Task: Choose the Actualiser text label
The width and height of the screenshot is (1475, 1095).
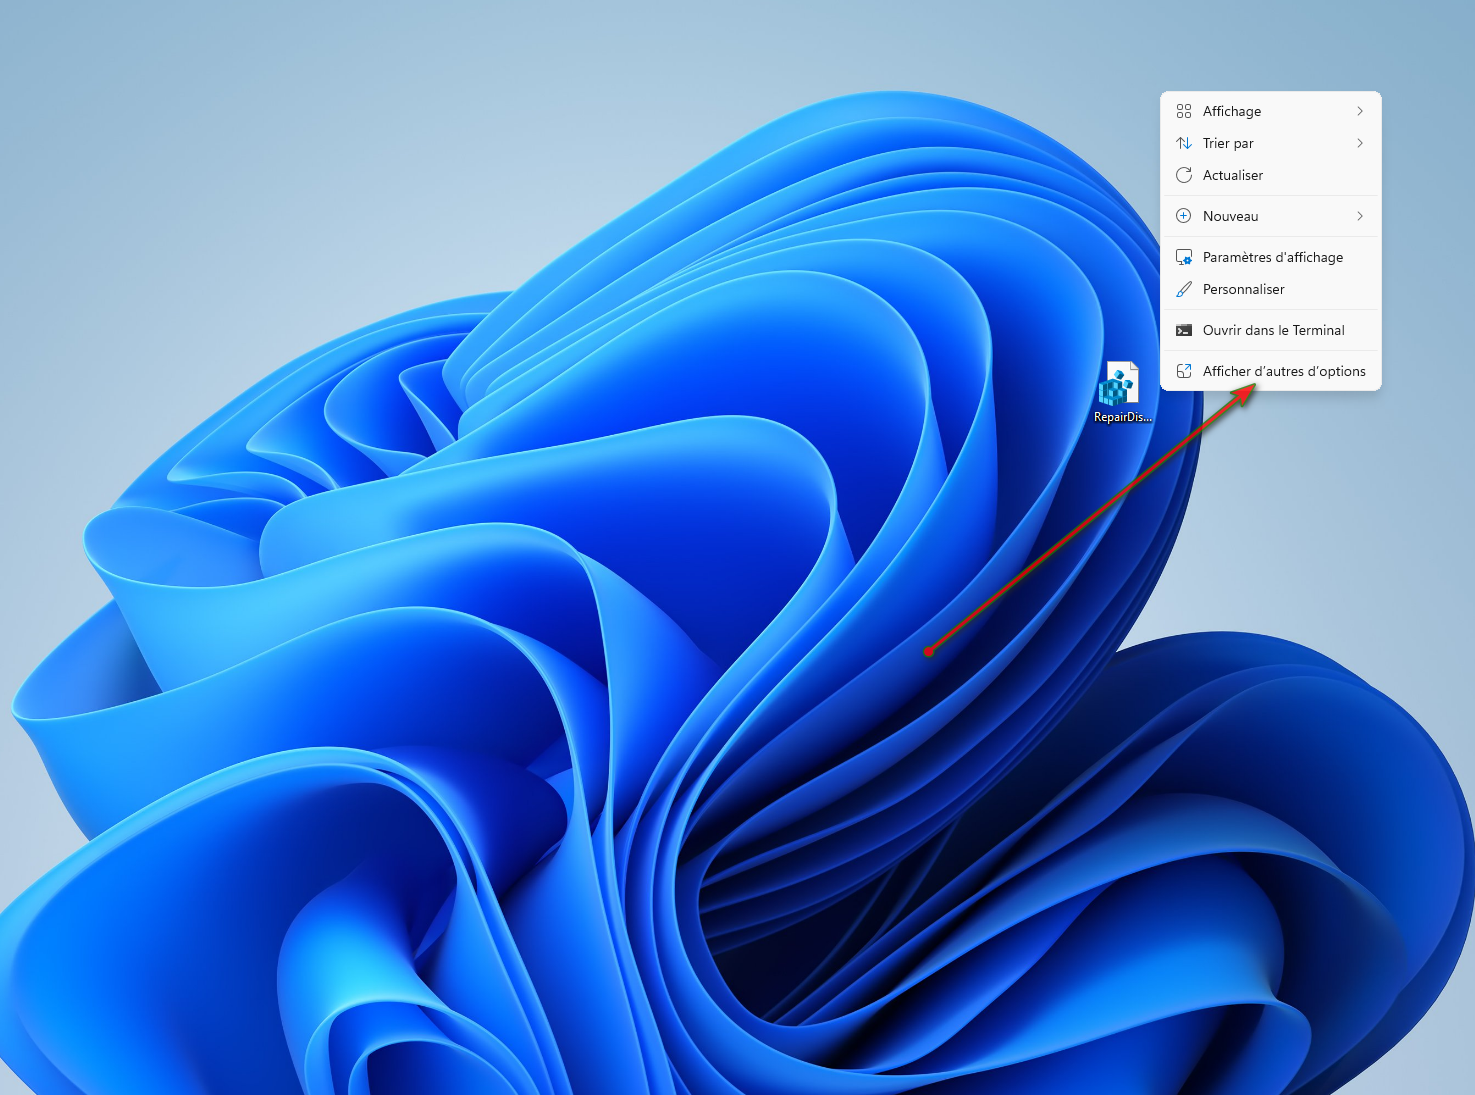Action: point(1233,175)
